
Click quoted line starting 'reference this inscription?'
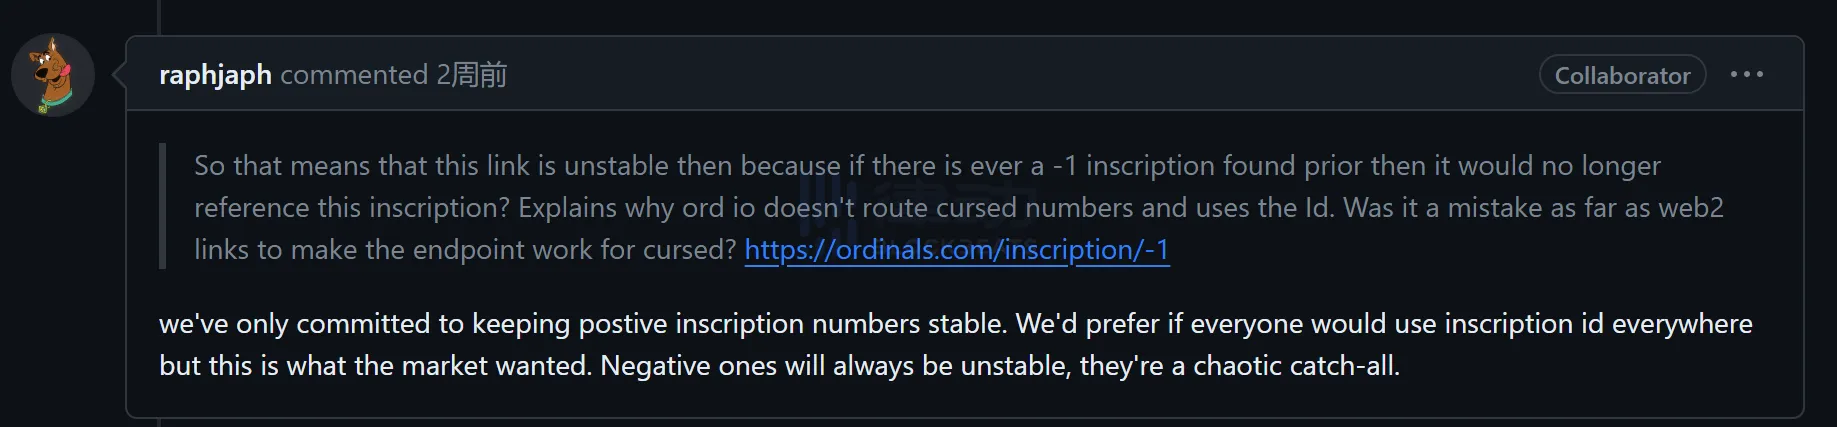click(958, 207)
